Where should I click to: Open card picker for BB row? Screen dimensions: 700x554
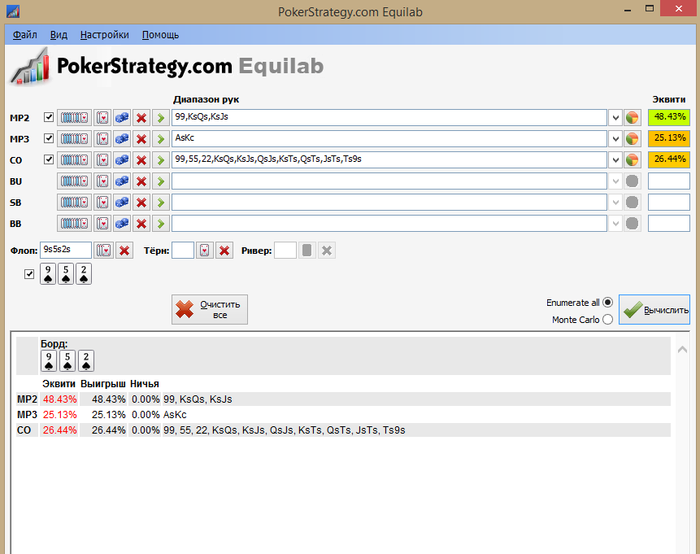coord(103,223)
